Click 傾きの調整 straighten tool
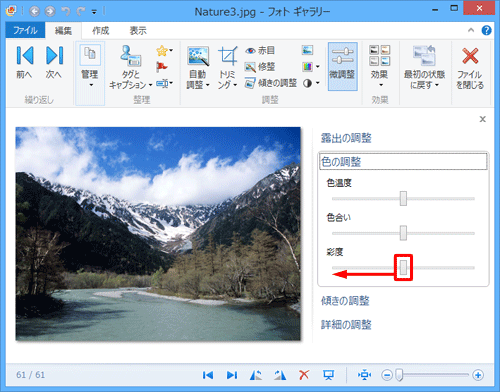The image size is (500, 392). tap(271, 83)
